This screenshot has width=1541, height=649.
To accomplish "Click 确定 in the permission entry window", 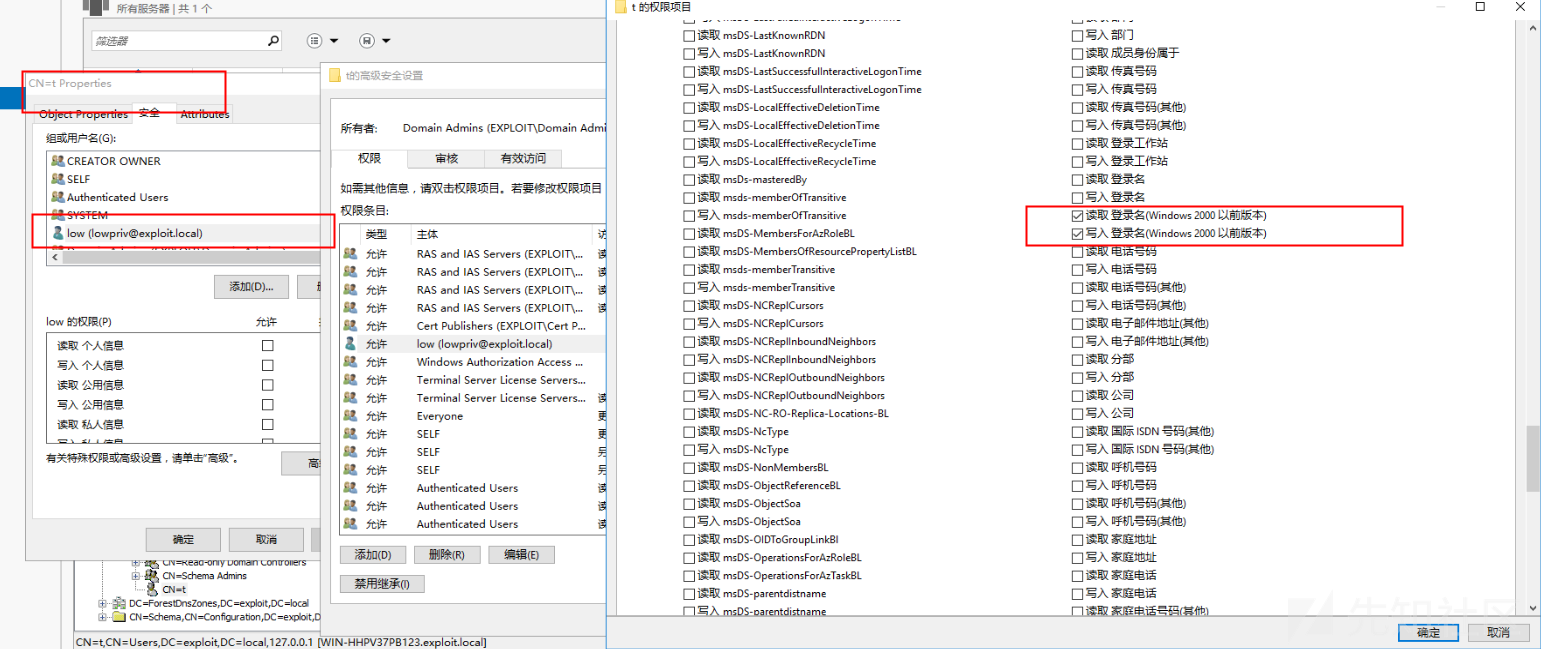I will click(1429, 632).
